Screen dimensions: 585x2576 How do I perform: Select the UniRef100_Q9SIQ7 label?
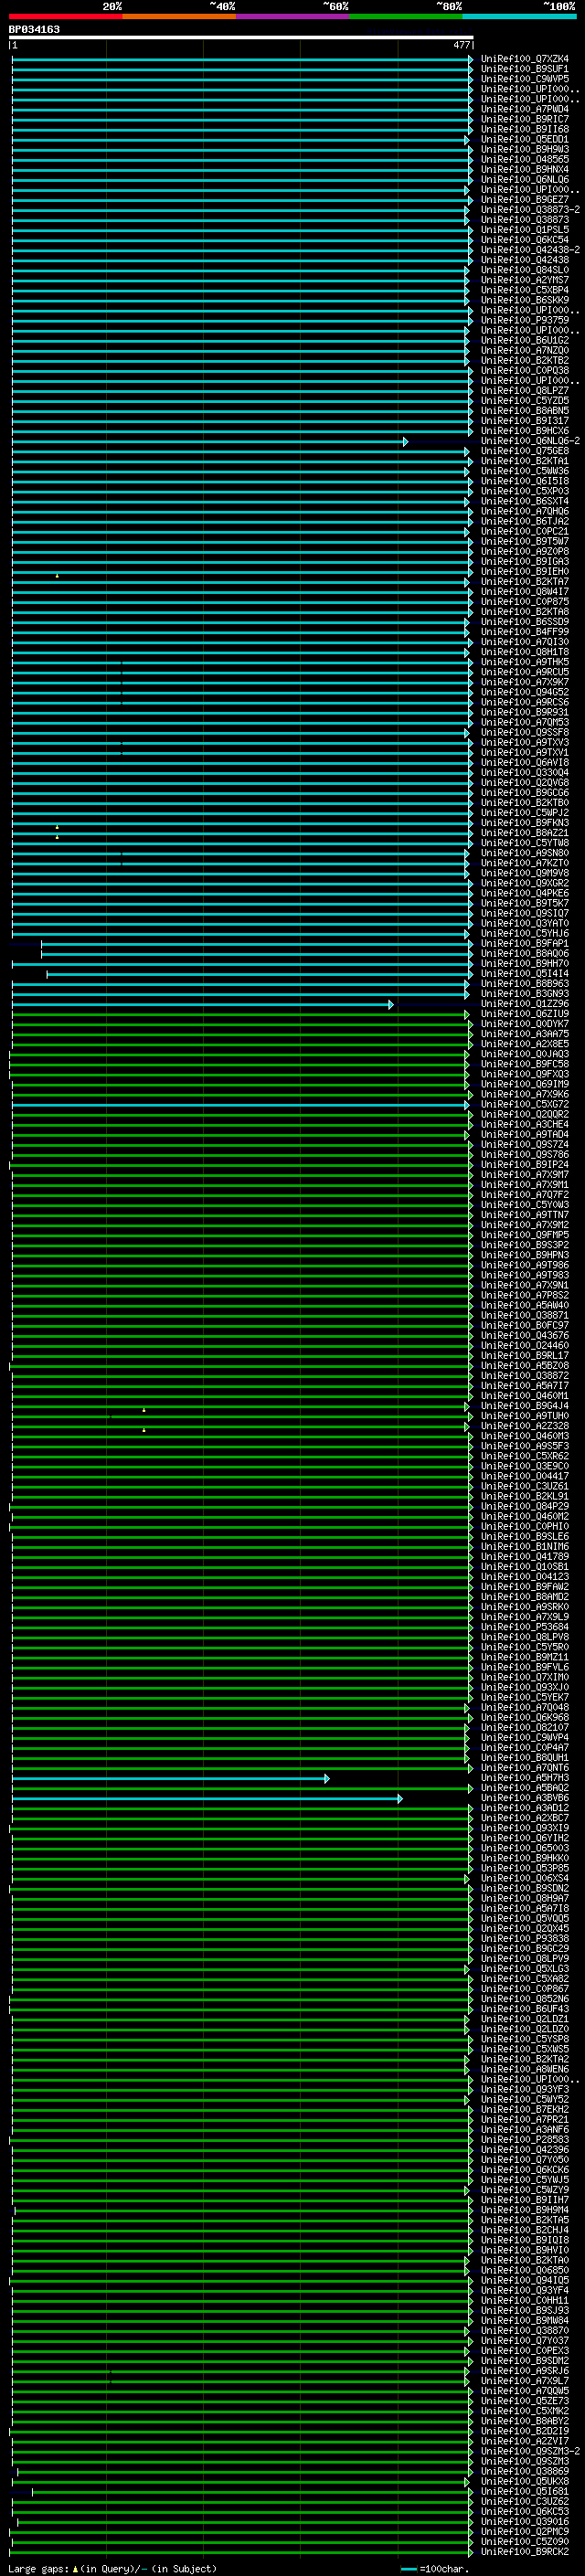click(525, 913)
